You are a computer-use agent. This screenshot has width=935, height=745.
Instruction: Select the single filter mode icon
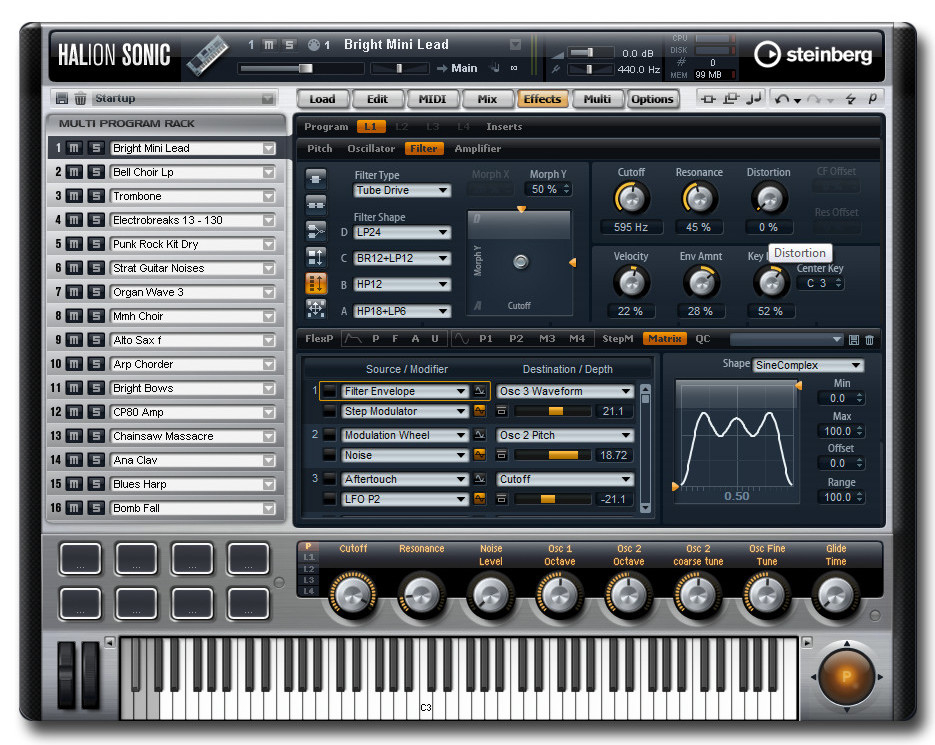point(316,178)
